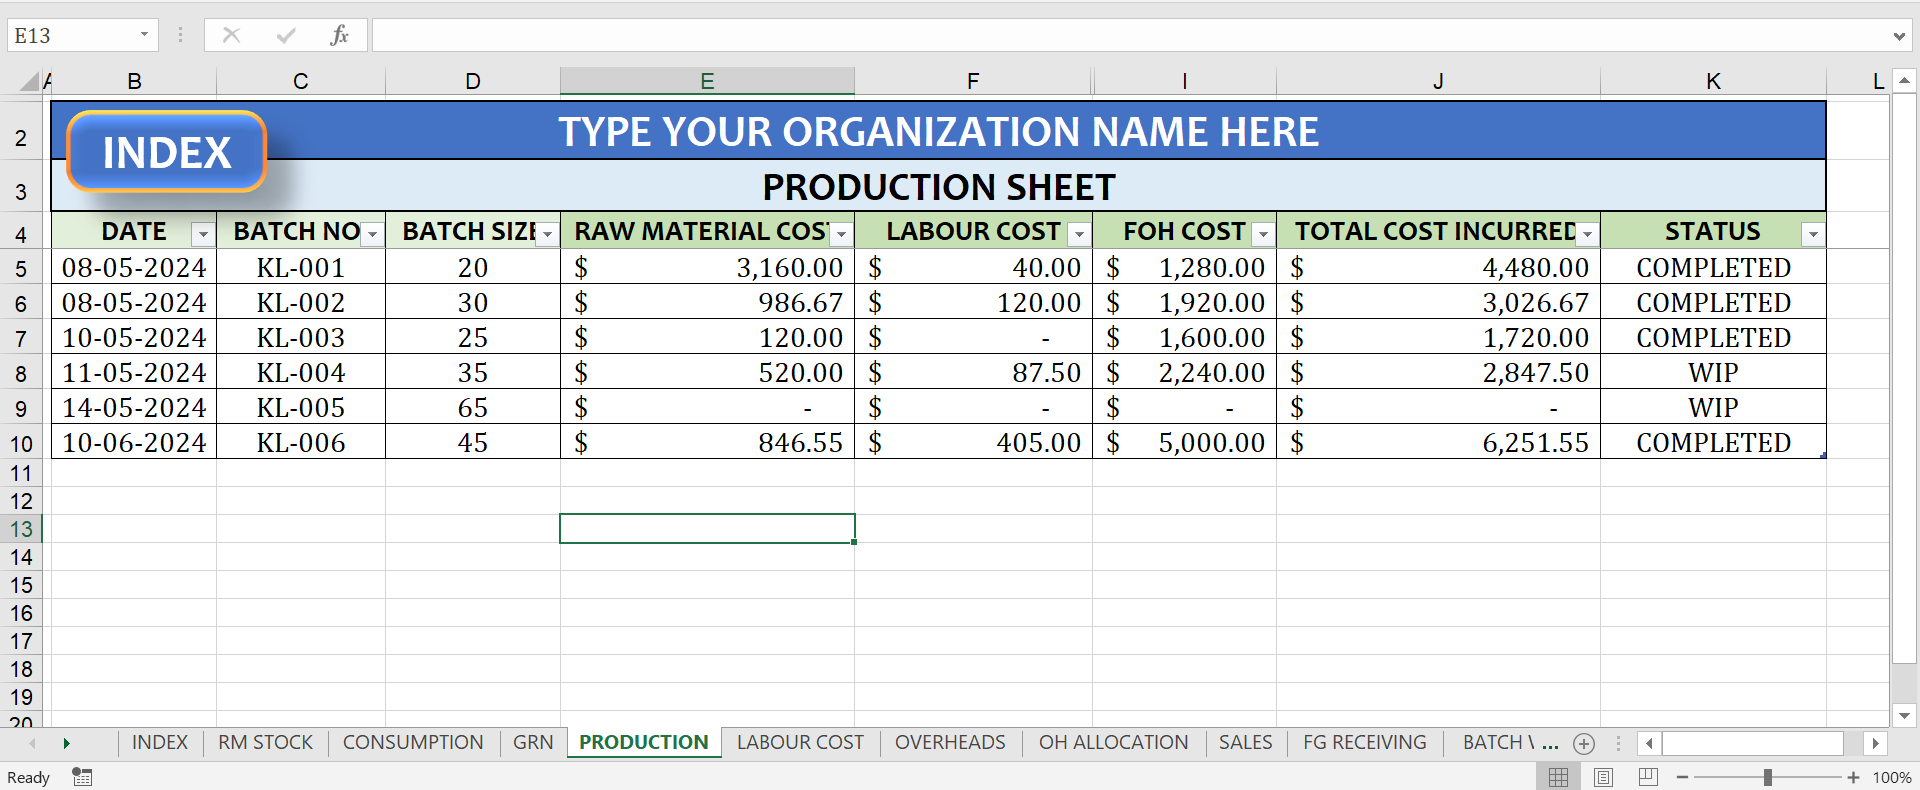Screen dimensions: 1920x790
Task: Open the Insert Function fx icon
Action: [340, 35]
